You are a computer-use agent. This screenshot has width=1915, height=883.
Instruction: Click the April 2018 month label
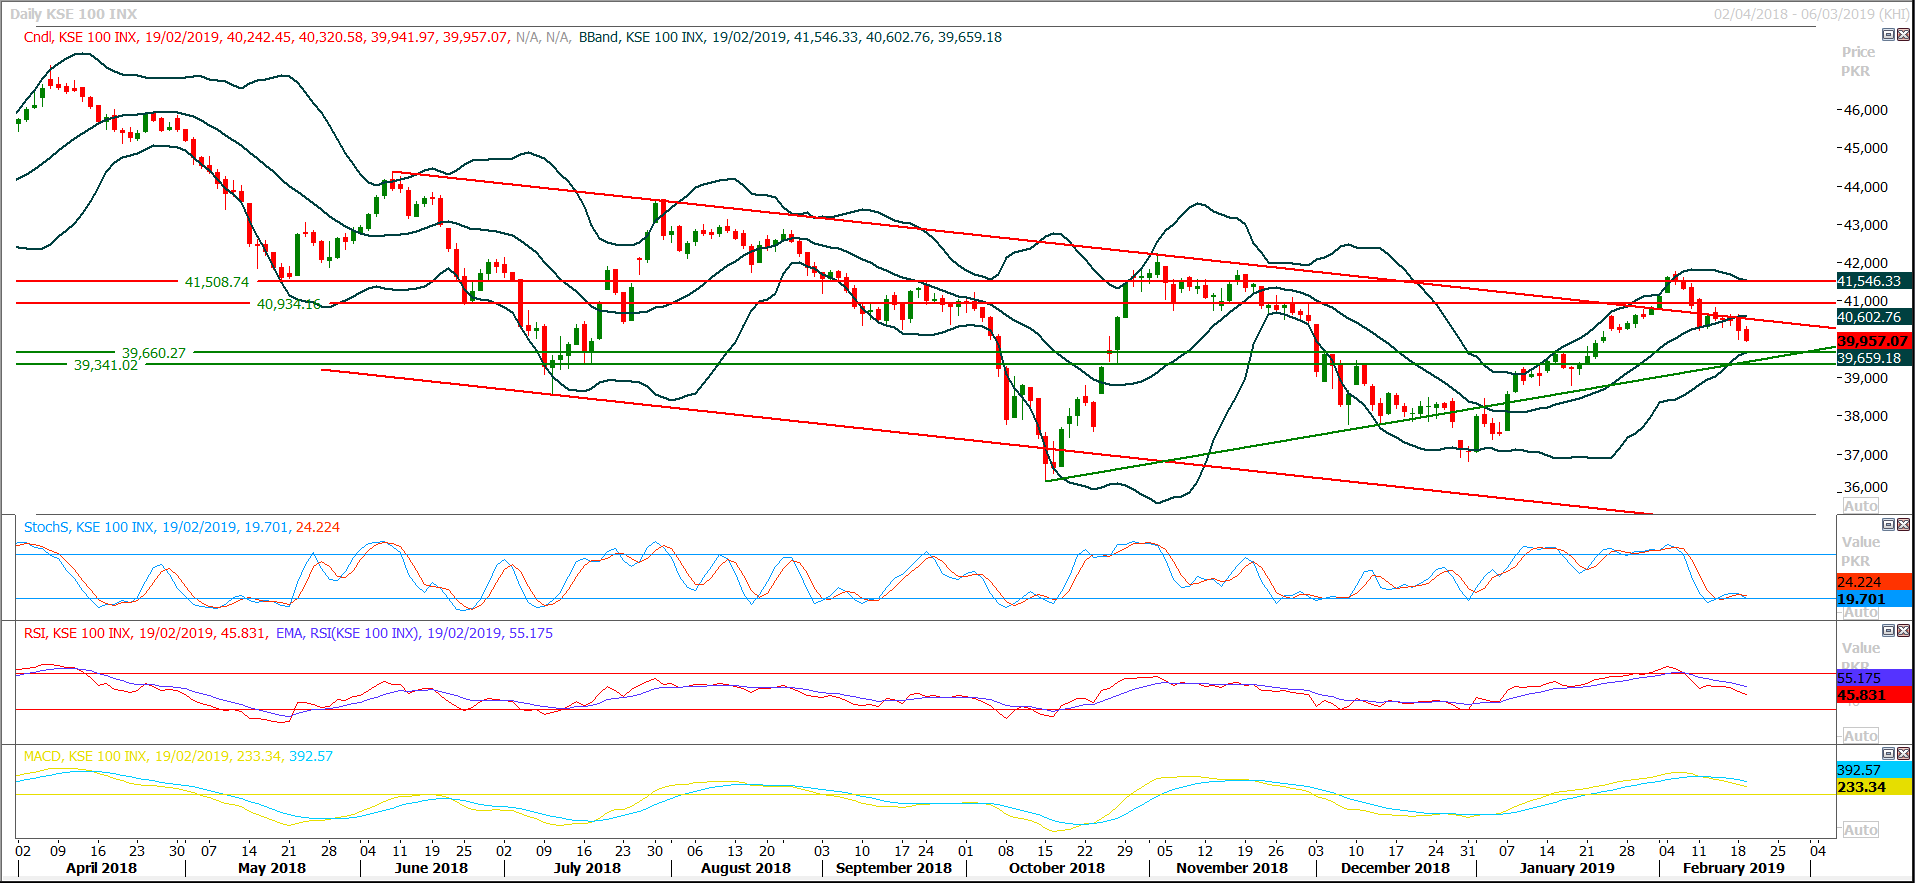tap(101, 868)
